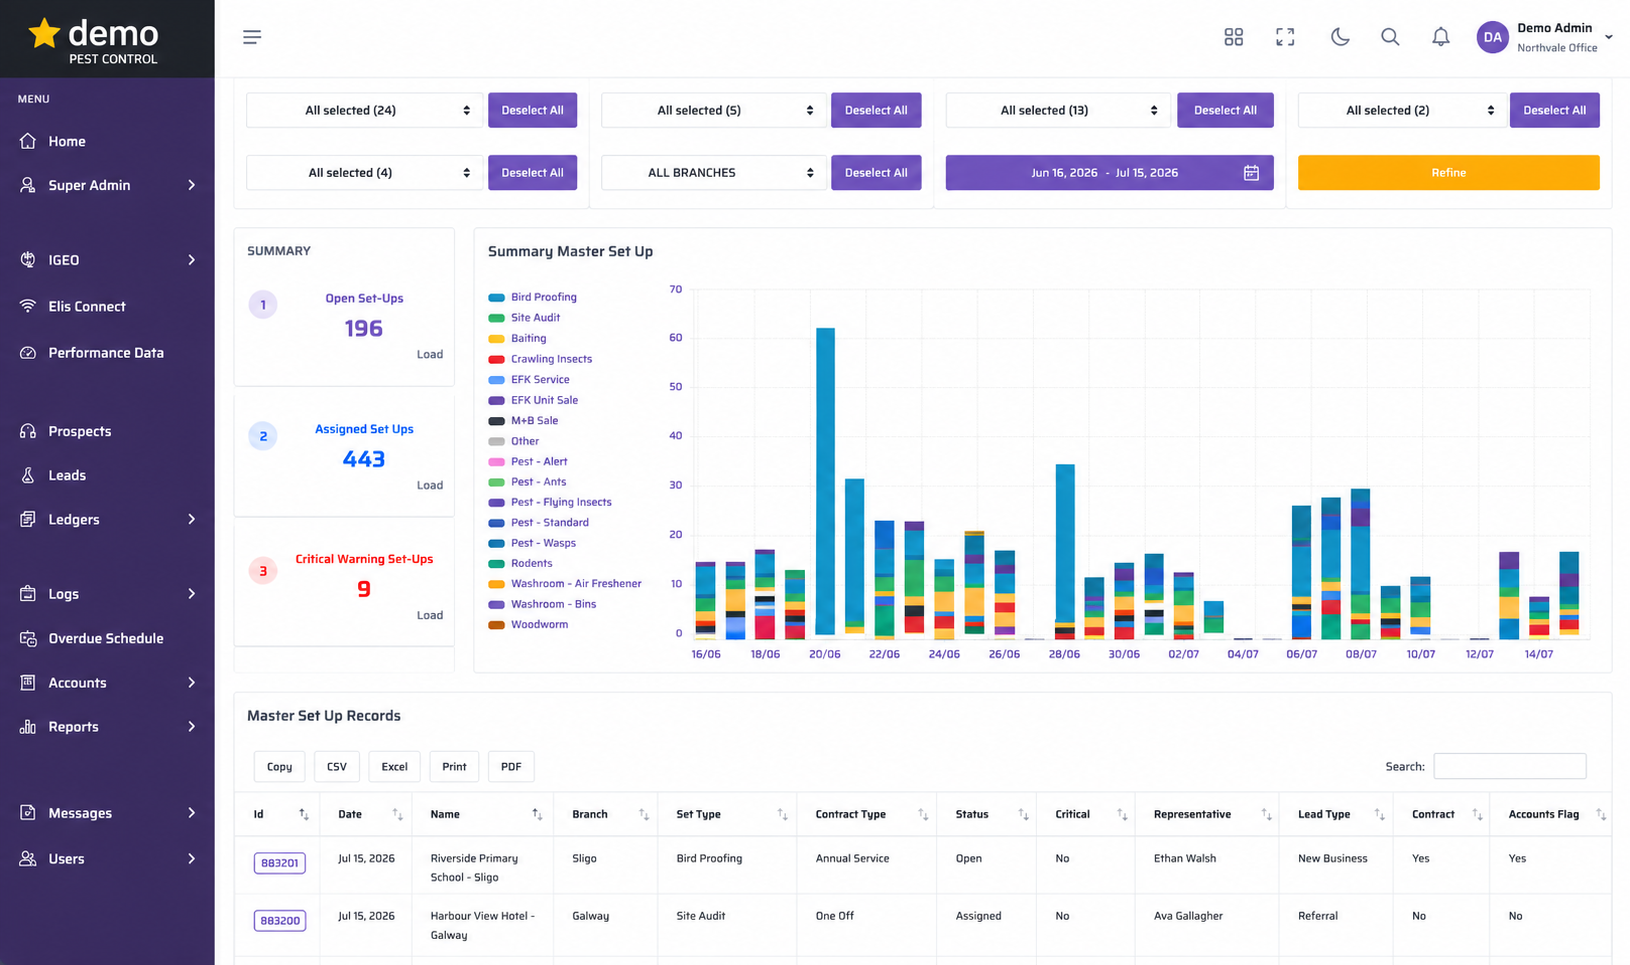Export records with the CSV button
The image size is (1630, 965).
[337, 767]
